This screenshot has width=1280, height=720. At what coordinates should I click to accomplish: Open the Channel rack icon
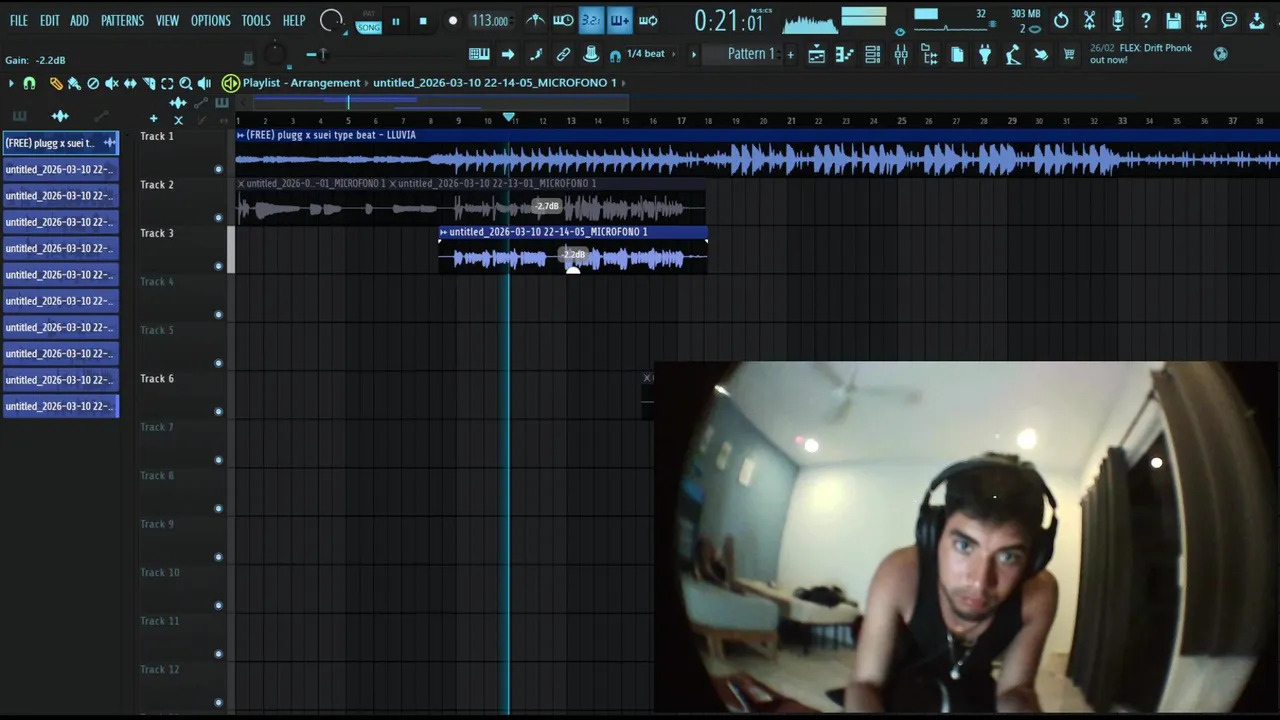(873, 55)
